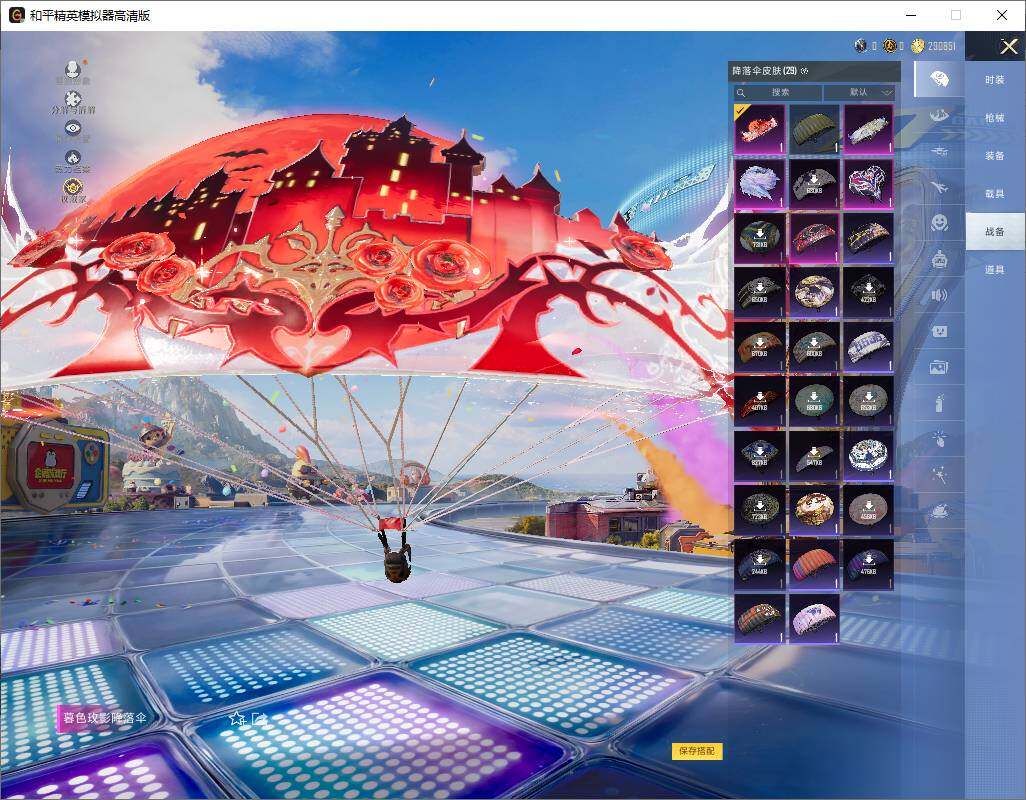Open 收藏家 collector badge icon
Viewport: 1026px width, 800px height.
click(x=73, y=189)
